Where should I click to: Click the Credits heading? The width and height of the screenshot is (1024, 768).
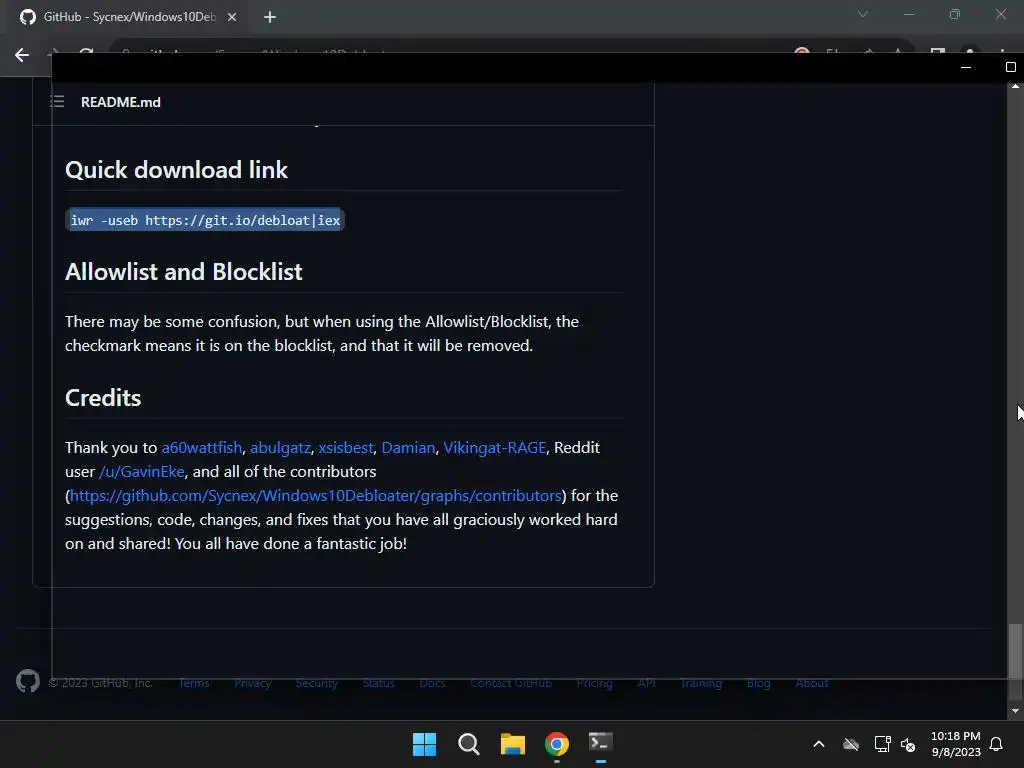tap(103, 398)
